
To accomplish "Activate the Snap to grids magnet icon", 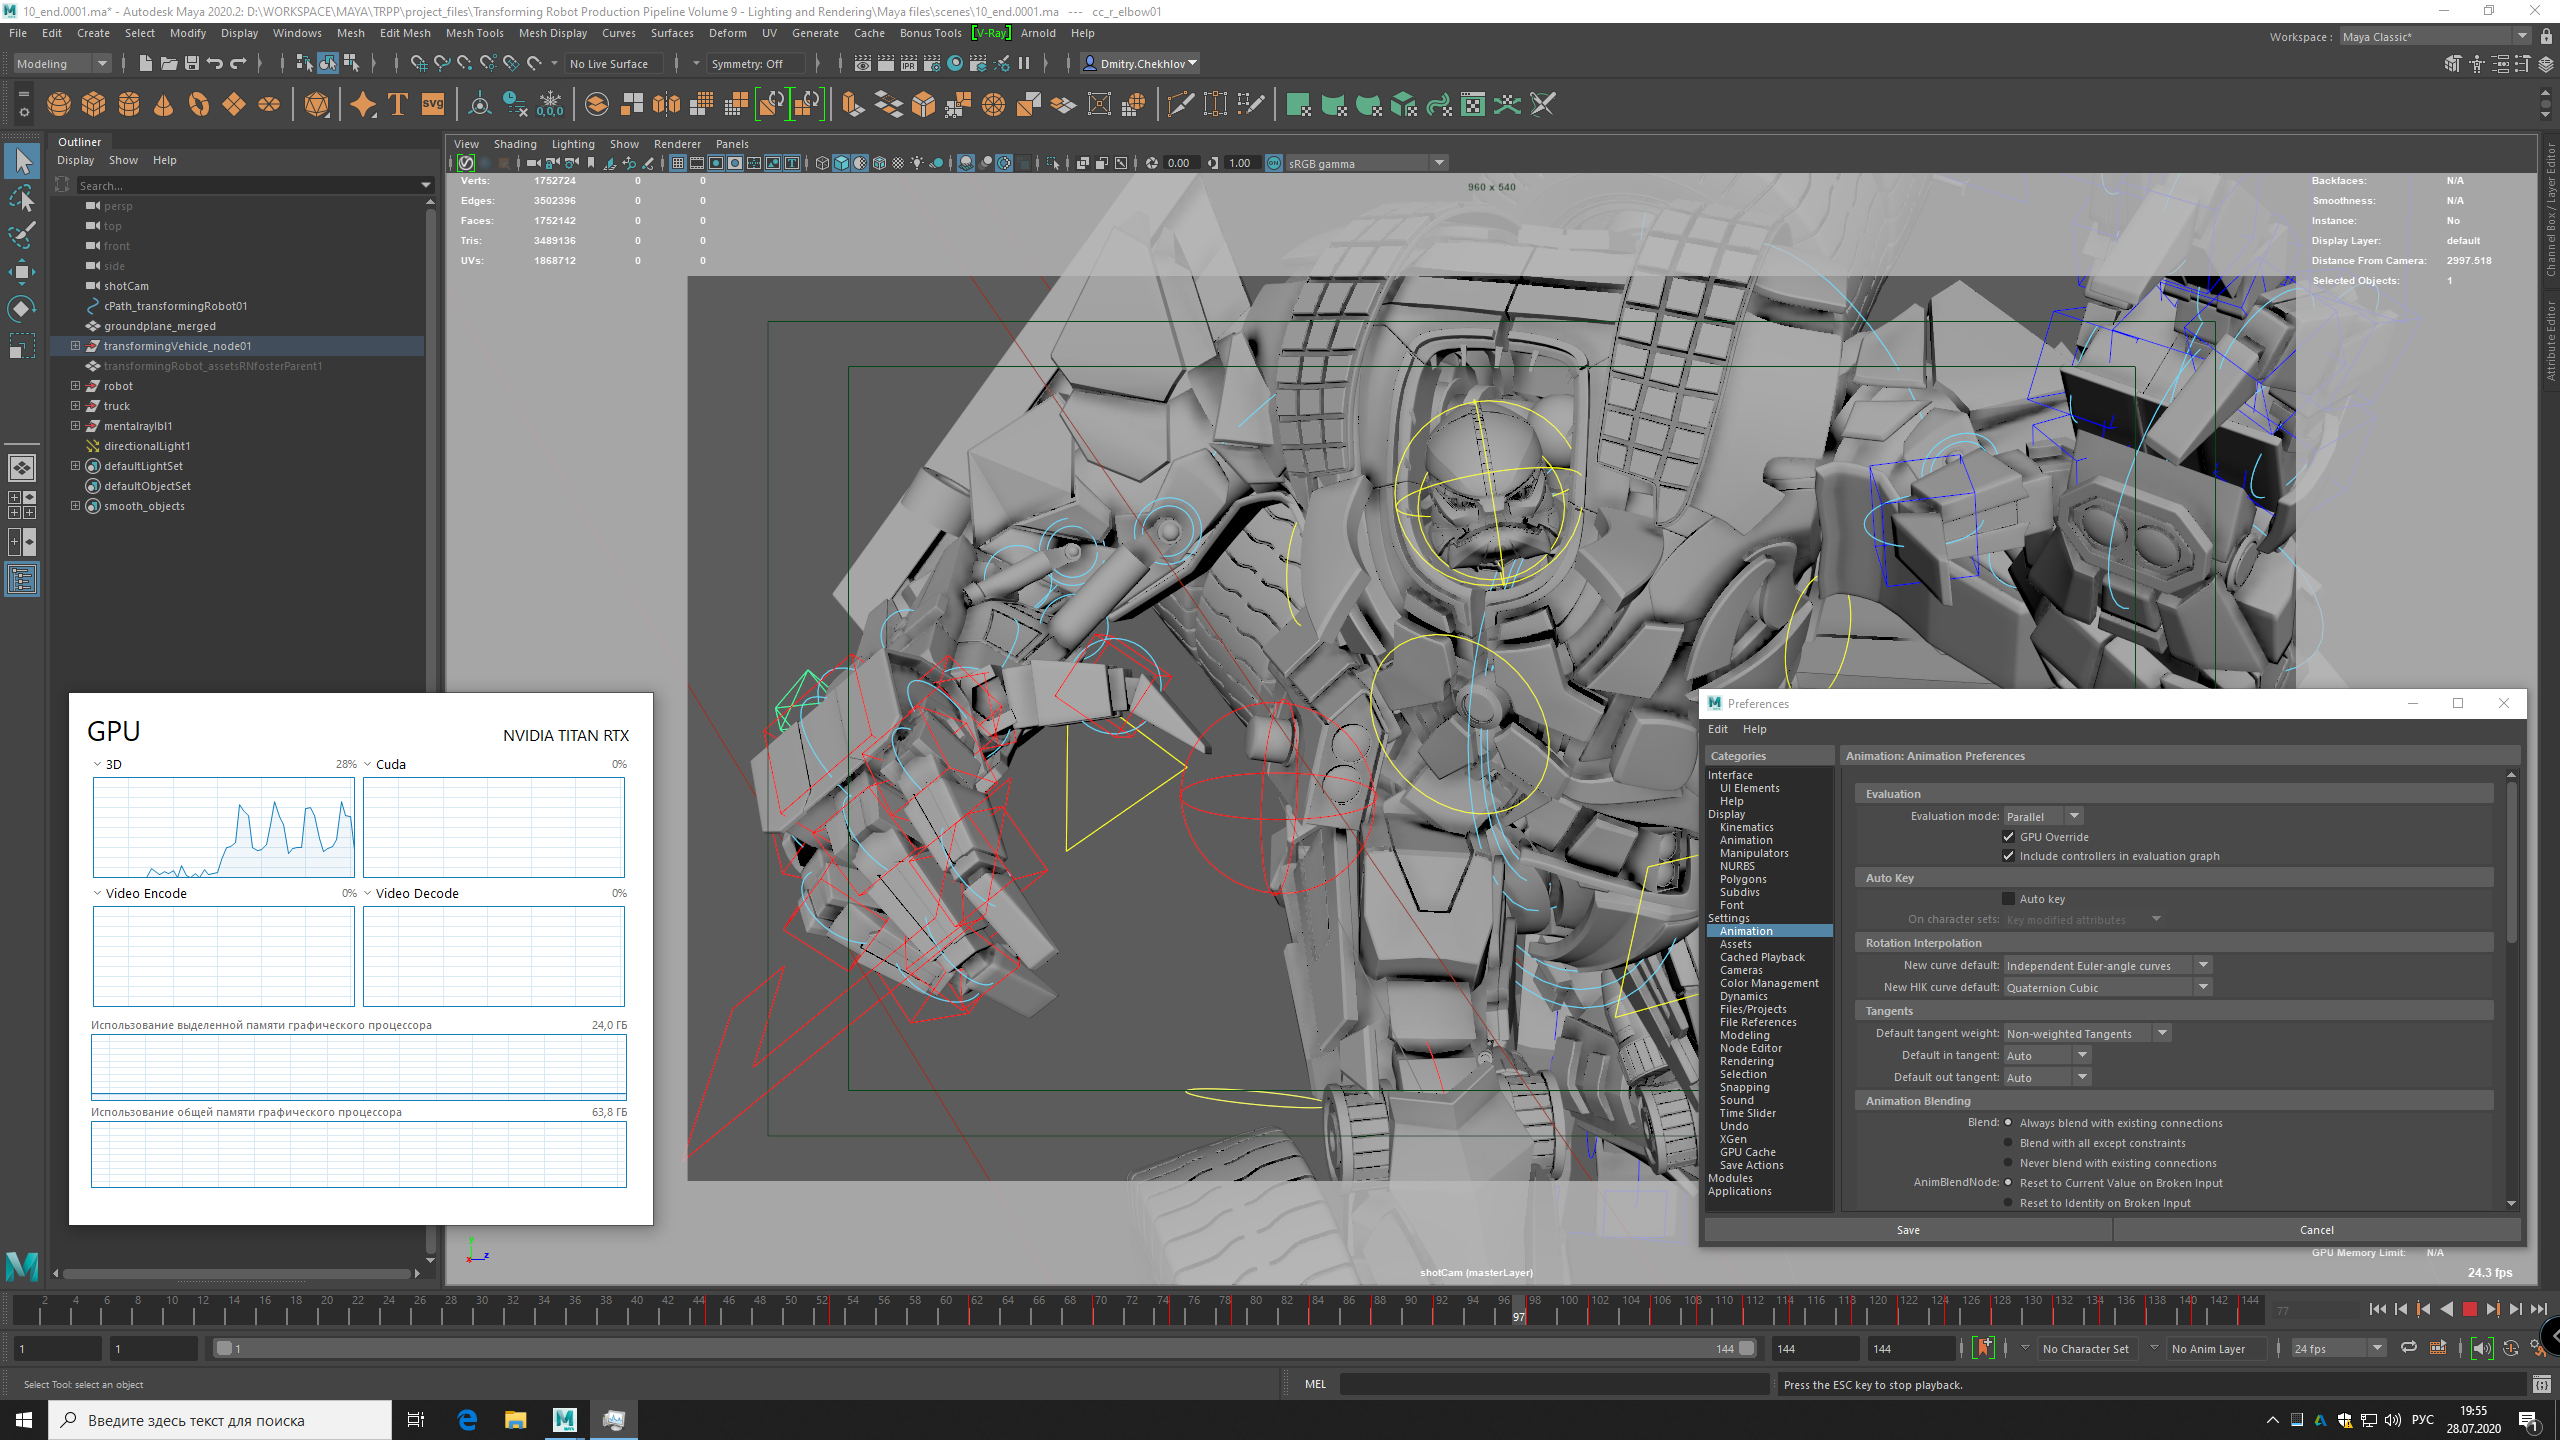I will [419, 64].
